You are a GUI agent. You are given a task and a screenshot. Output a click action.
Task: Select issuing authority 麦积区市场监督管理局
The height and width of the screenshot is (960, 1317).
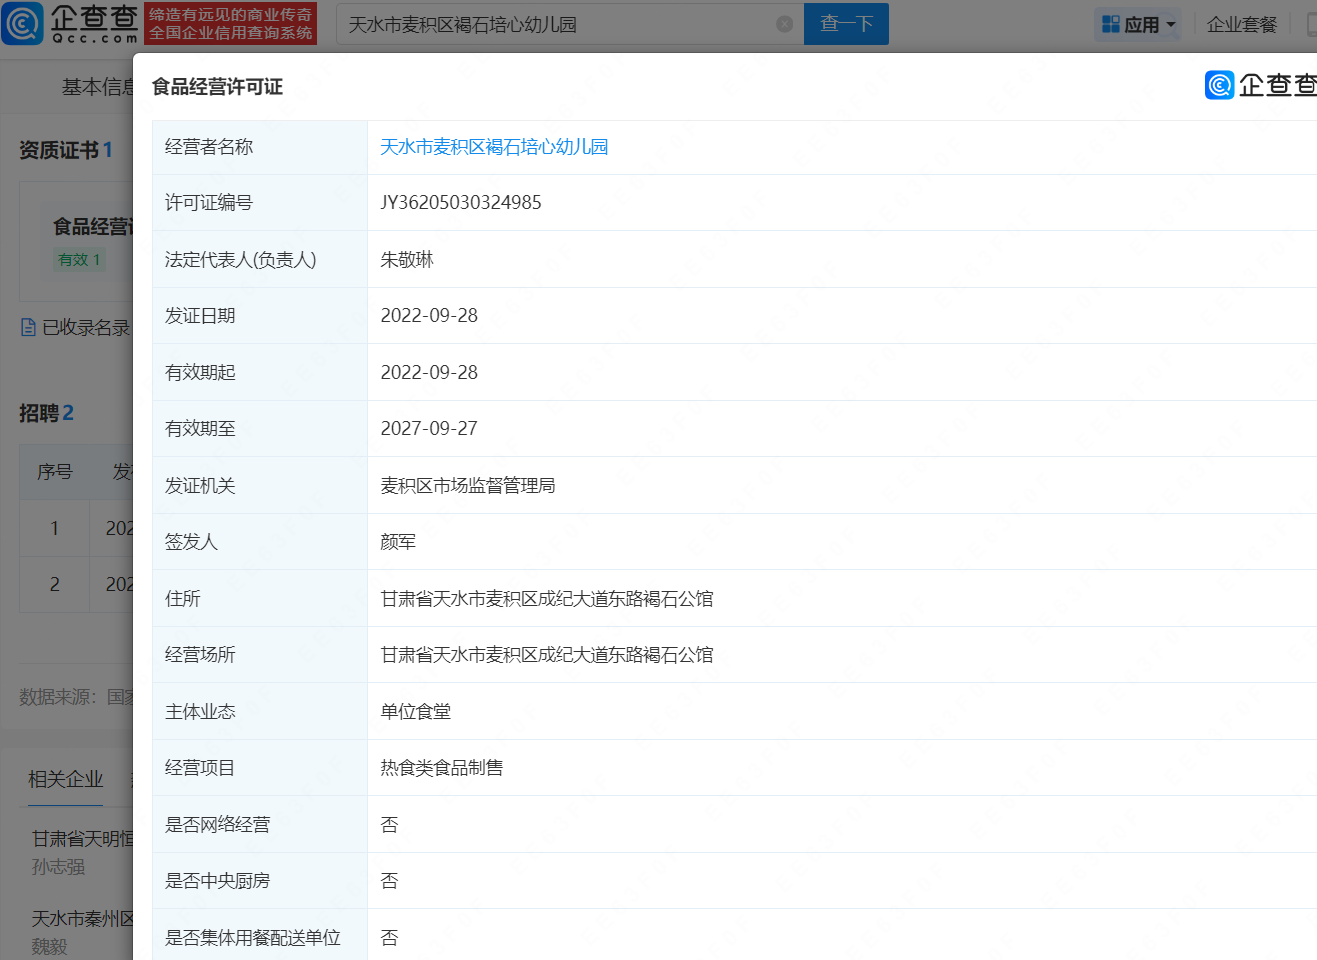468,486
